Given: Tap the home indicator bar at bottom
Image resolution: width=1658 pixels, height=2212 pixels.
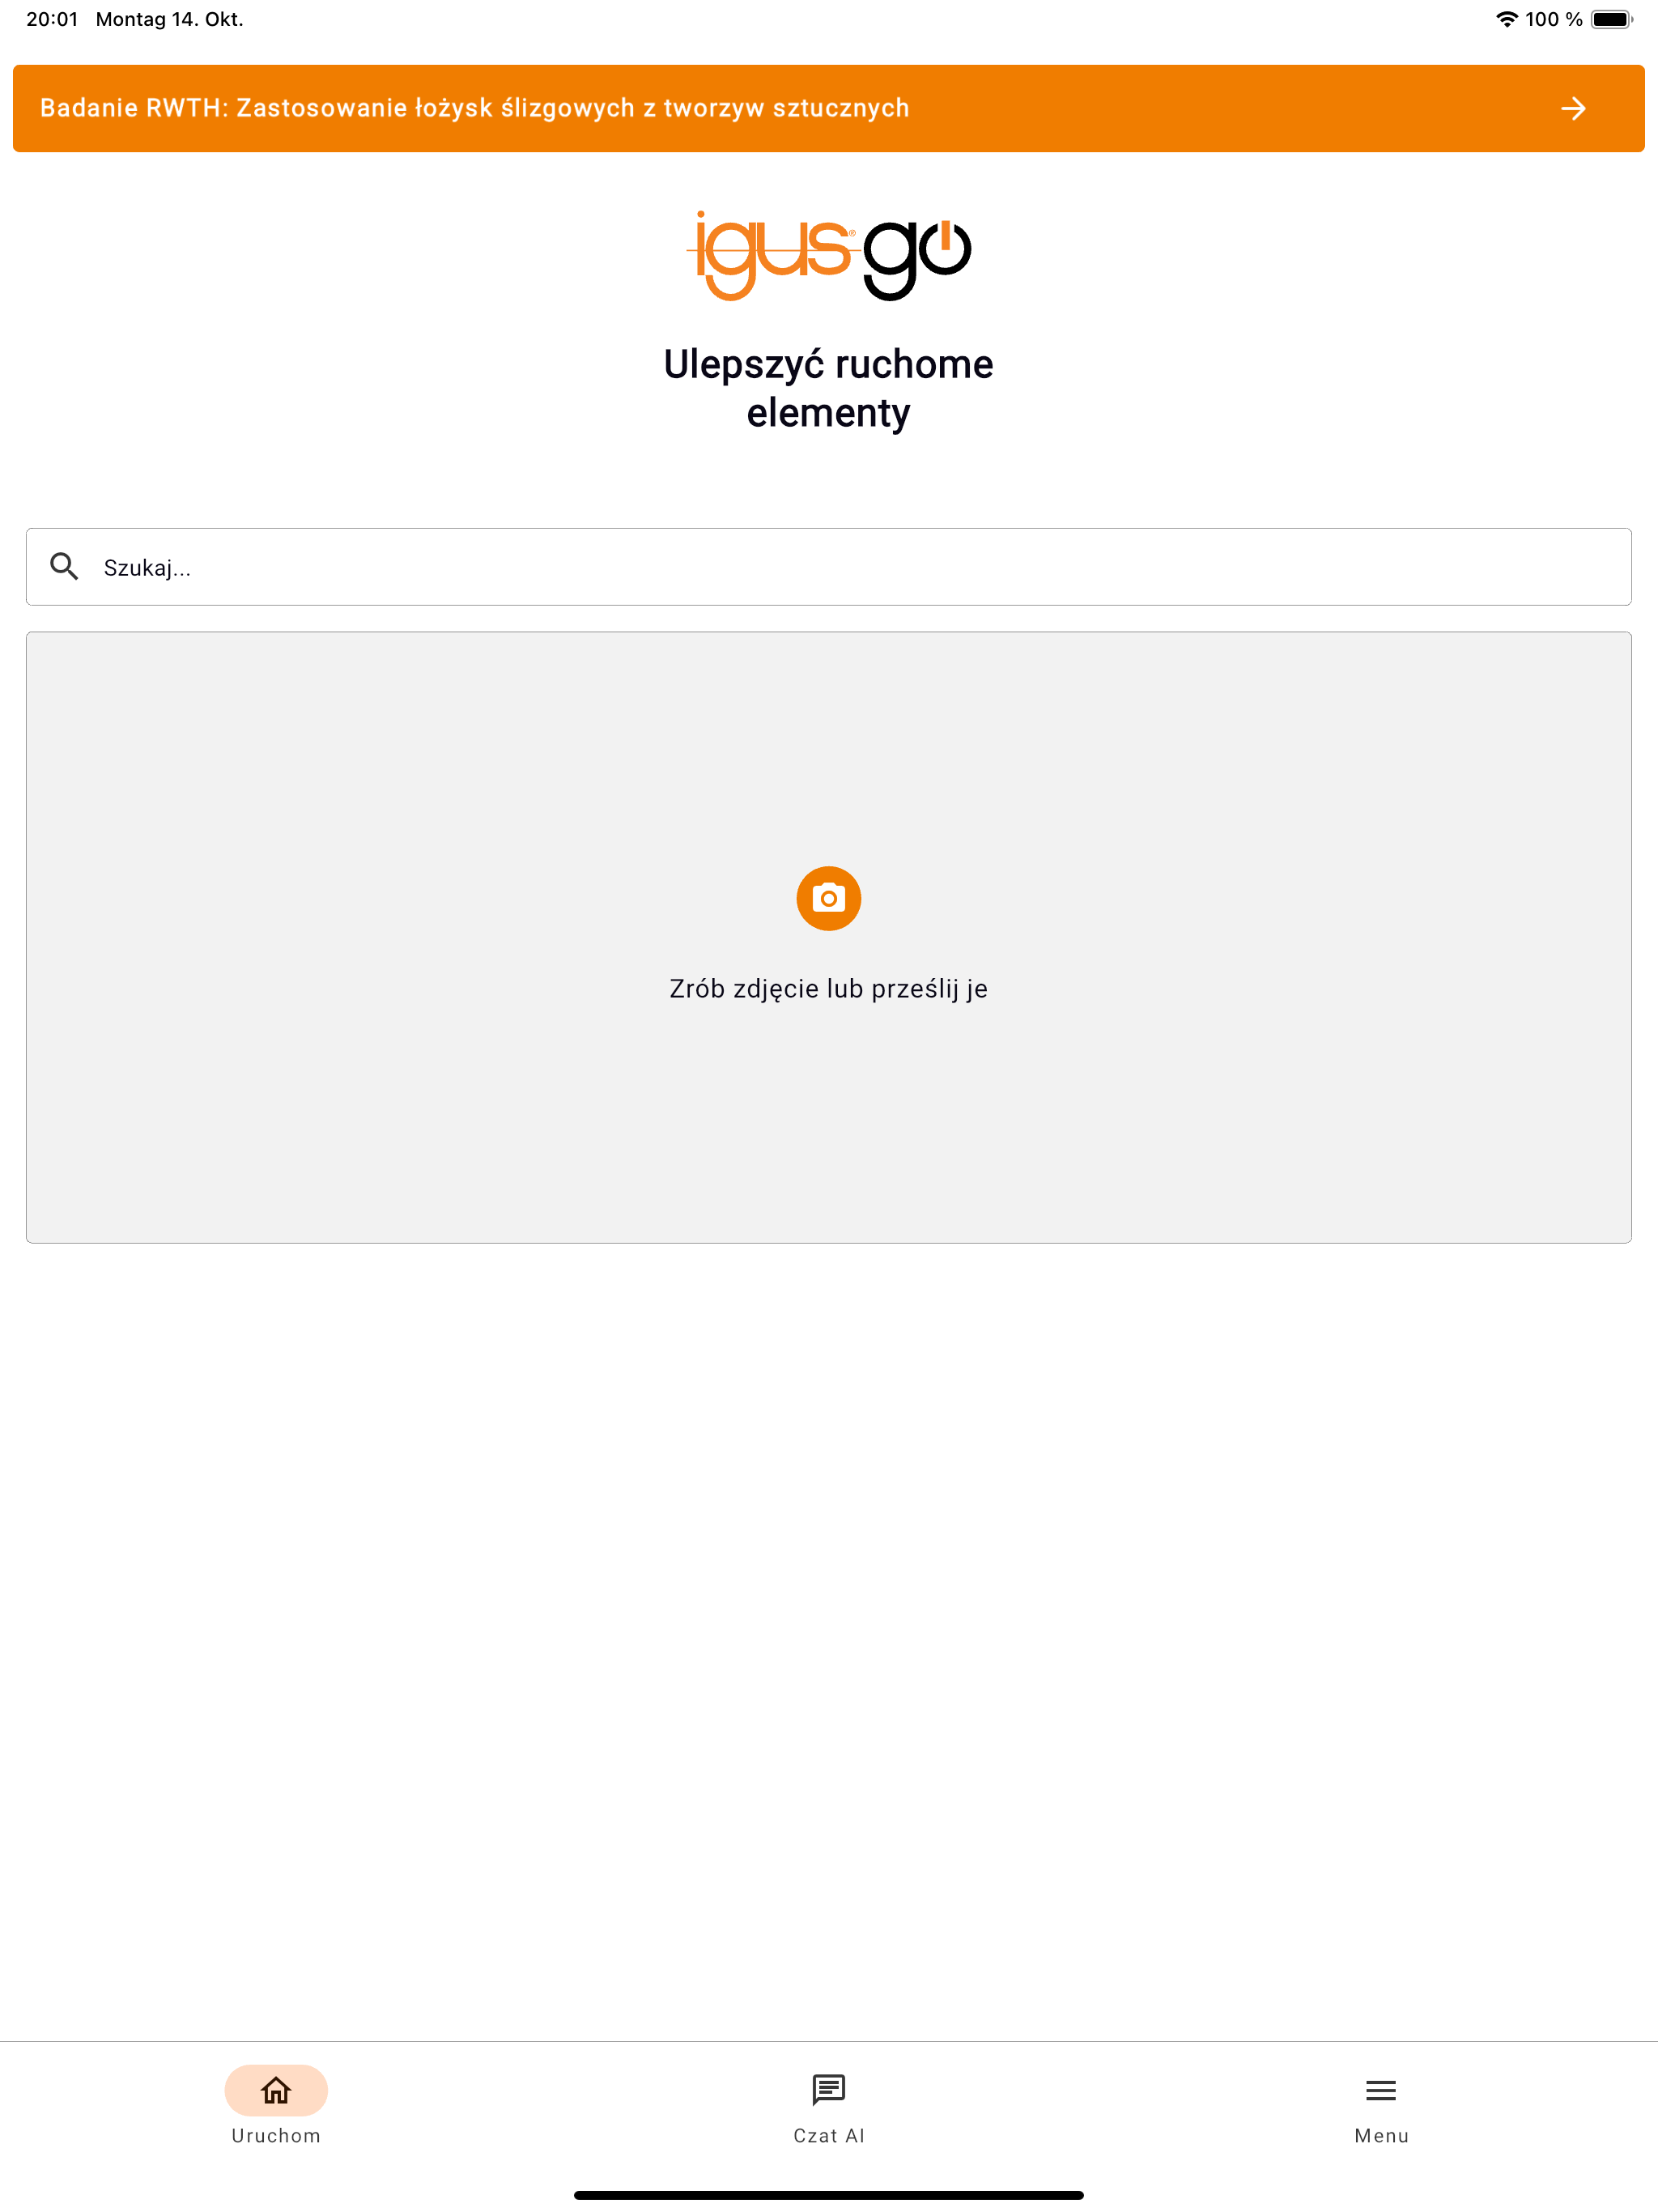Looking at the screenshot, I should pos(829,2195).
